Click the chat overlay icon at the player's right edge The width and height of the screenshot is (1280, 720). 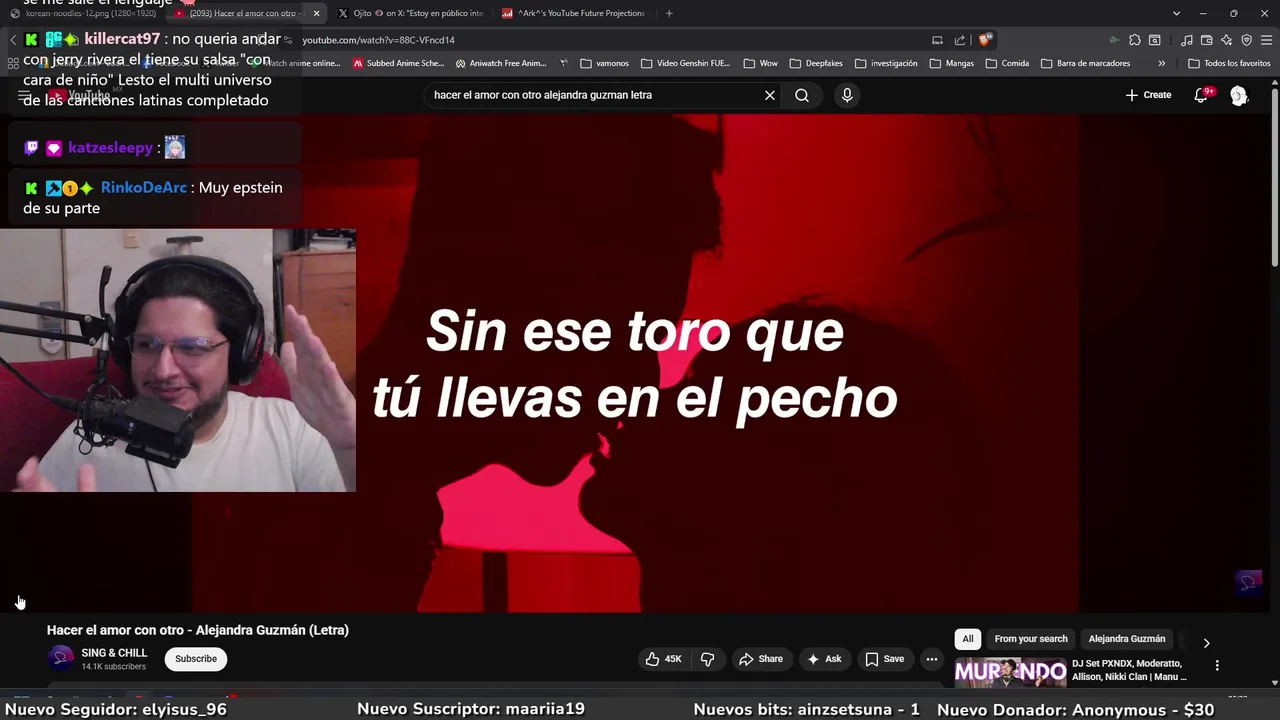point(1249,582)
